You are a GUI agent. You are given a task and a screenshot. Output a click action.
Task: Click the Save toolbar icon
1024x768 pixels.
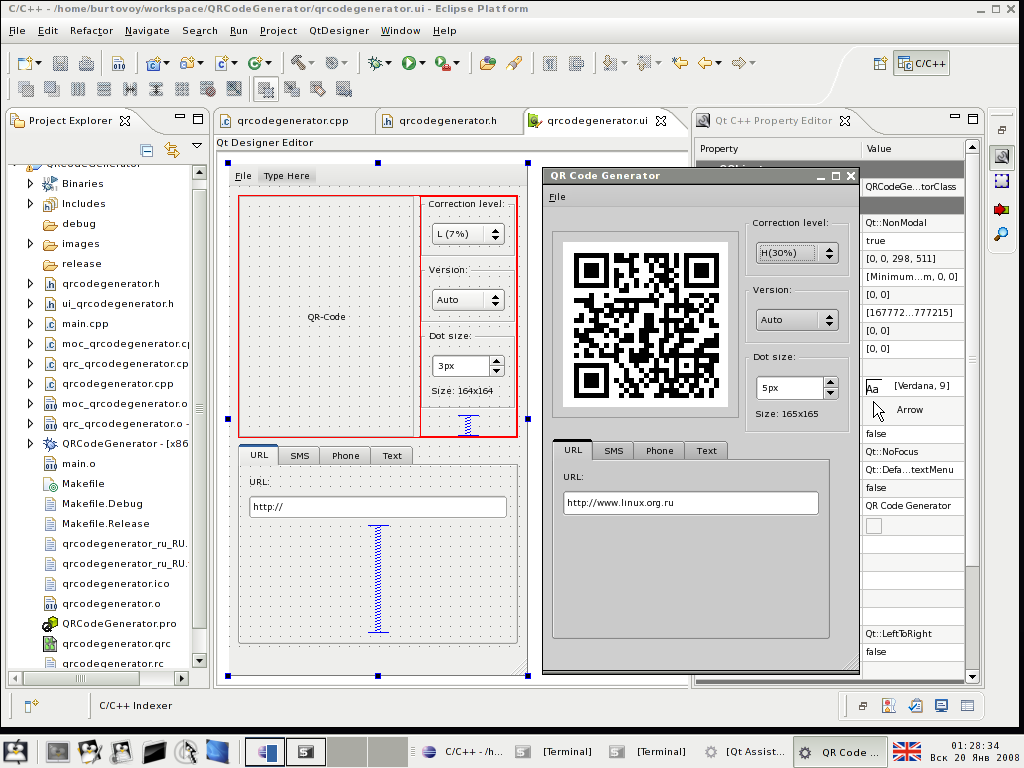pos(60,63)
